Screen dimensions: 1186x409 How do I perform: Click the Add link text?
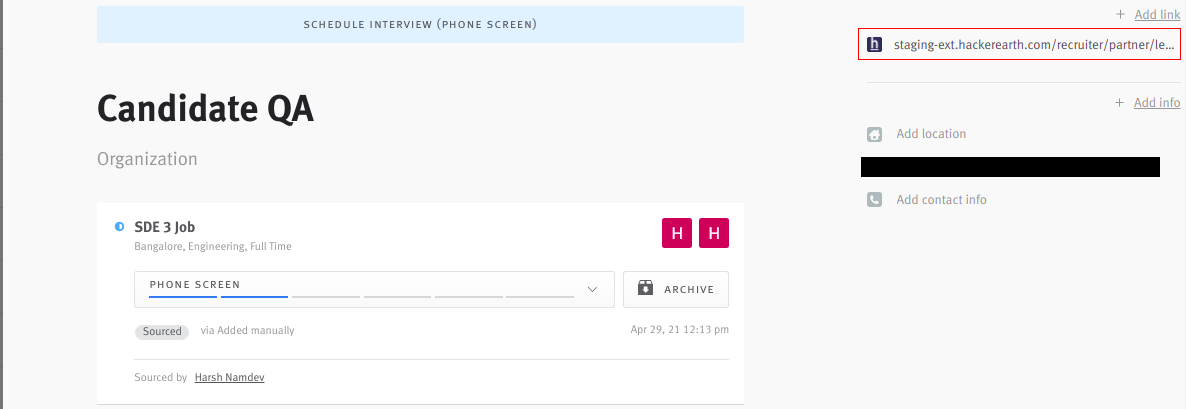pyautogui.click(x=1157, y=14)
